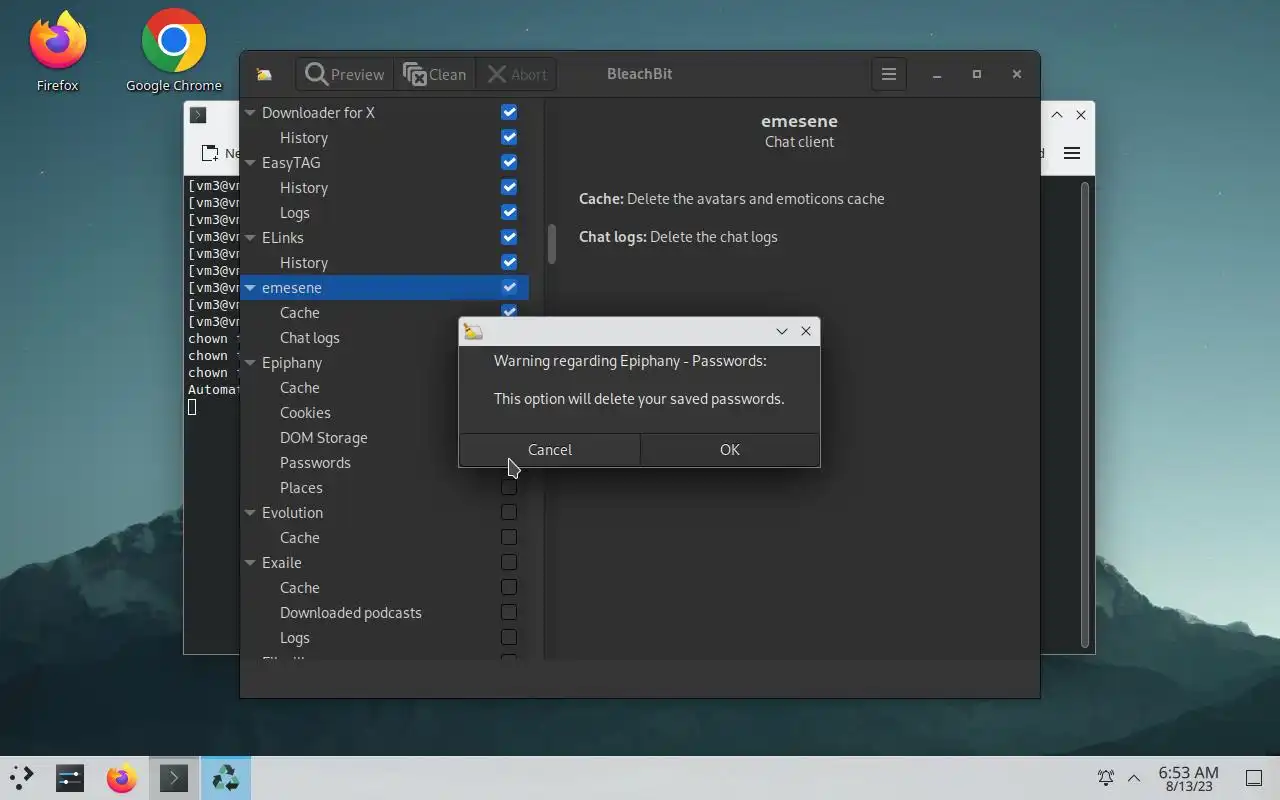Select Epiphany Places item

[301, 487]
